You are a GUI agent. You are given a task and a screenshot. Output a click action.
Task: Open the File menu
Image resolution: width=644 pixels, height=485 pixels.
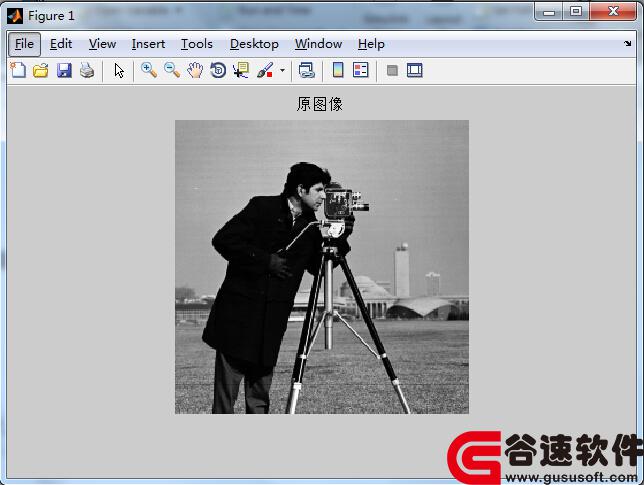point(24,44)
